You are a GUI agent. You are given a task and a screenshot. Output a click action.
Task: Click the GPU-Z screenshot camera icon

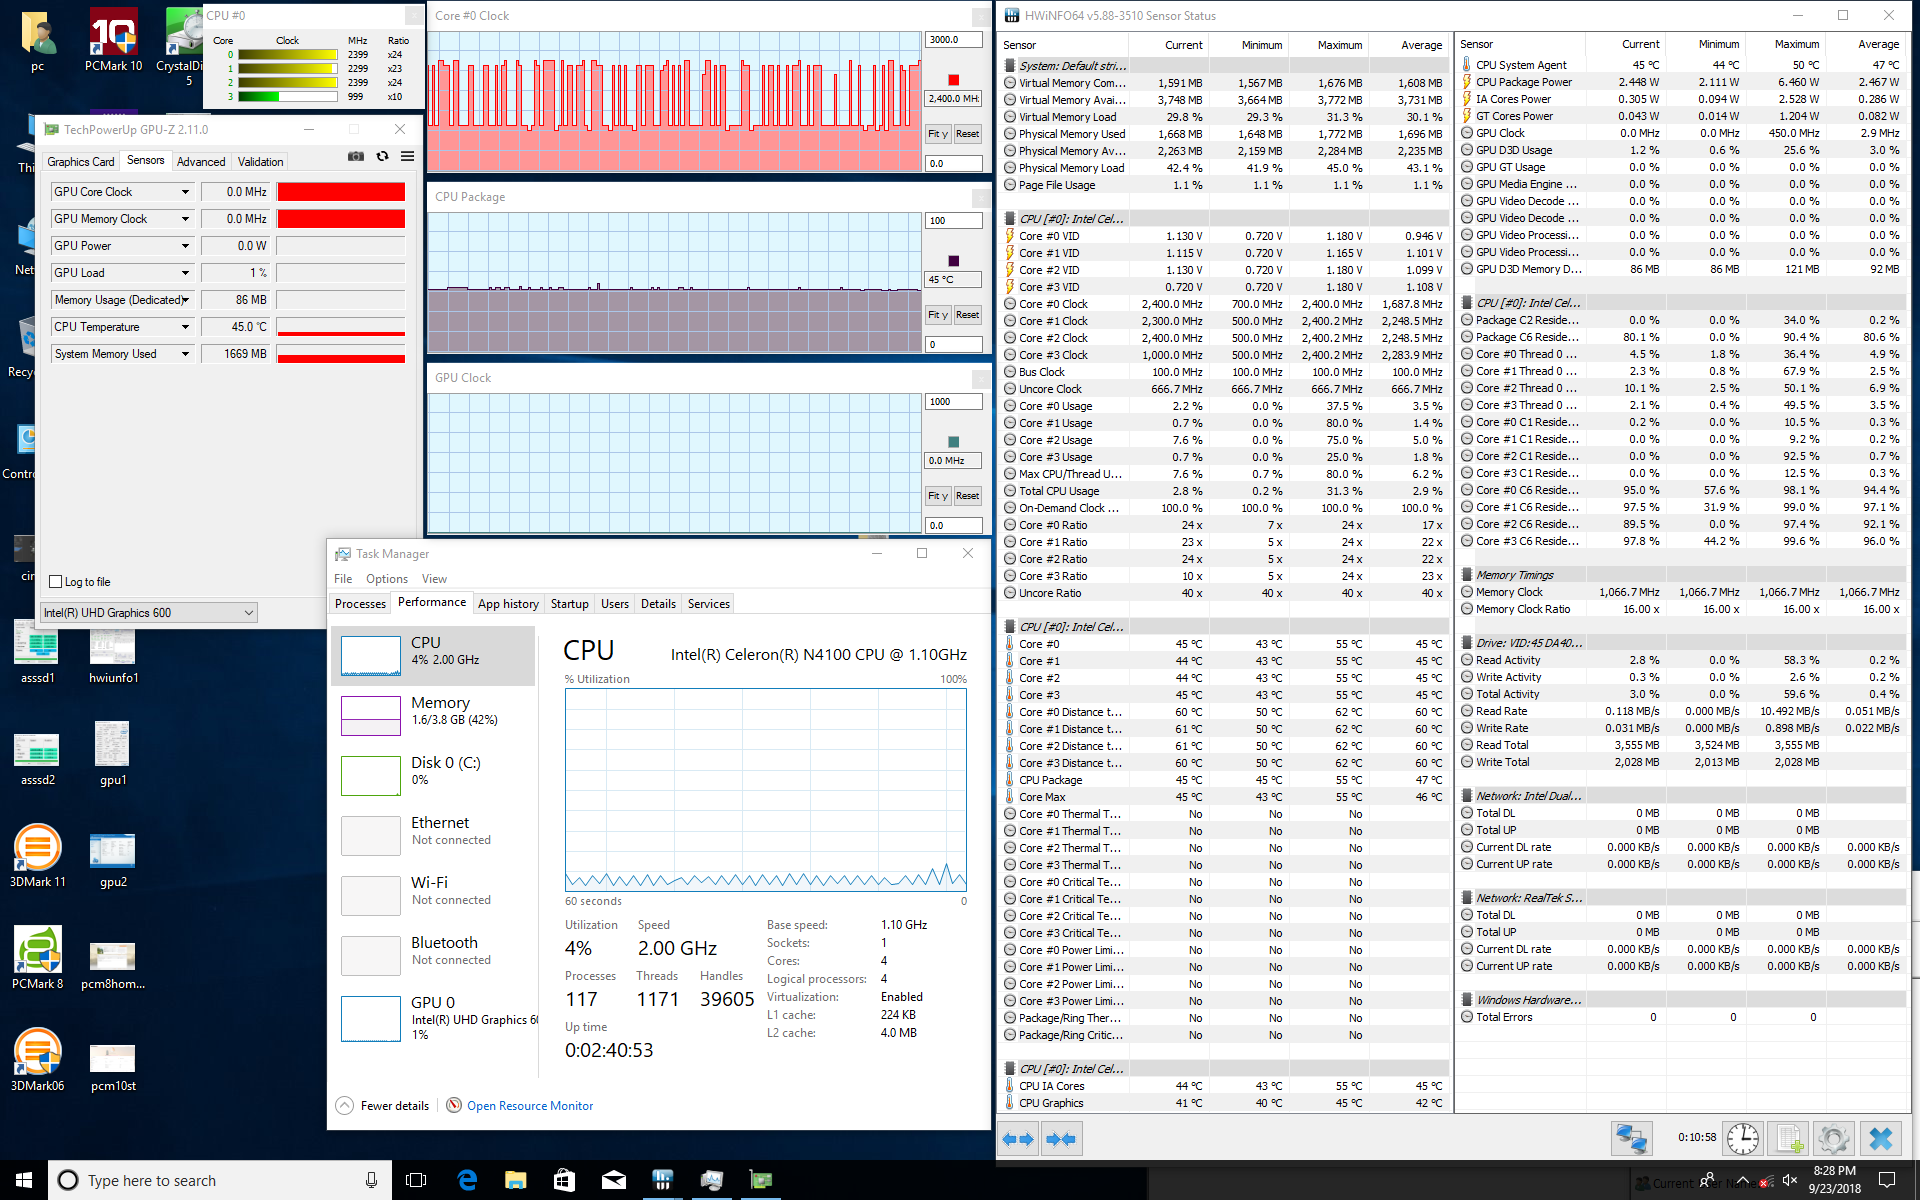(356, 156)
